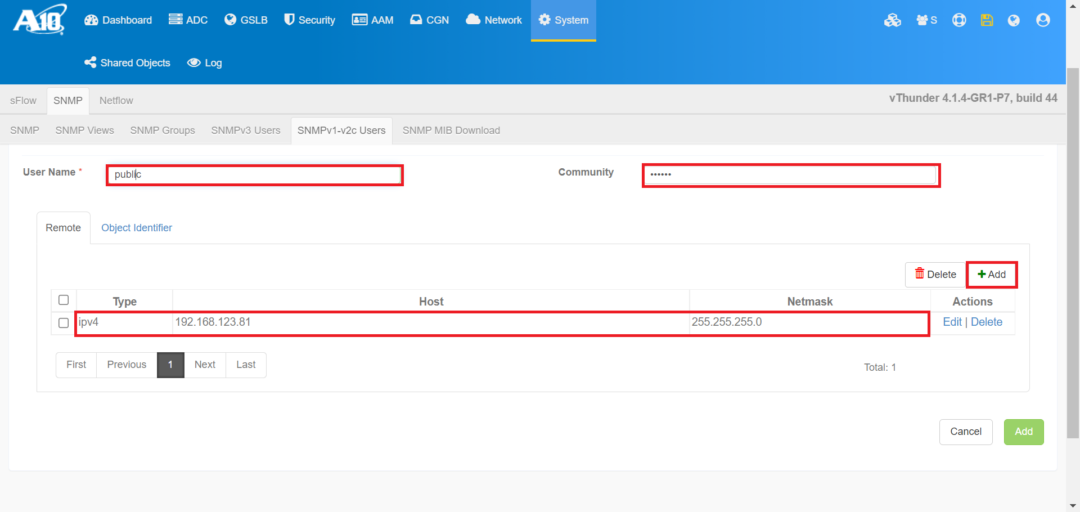
Task: Click the users group icon labeled S
Action: (926, 20)
